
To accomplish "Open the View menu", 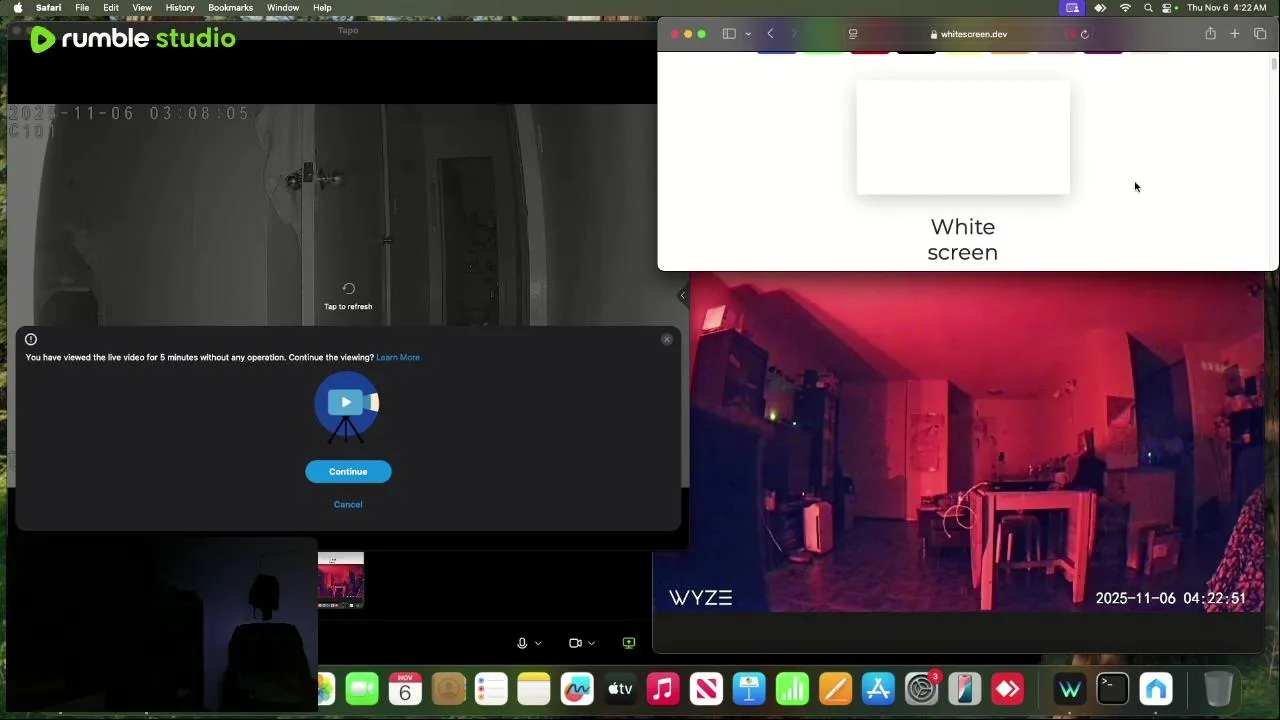I will [x=142, y=8].
